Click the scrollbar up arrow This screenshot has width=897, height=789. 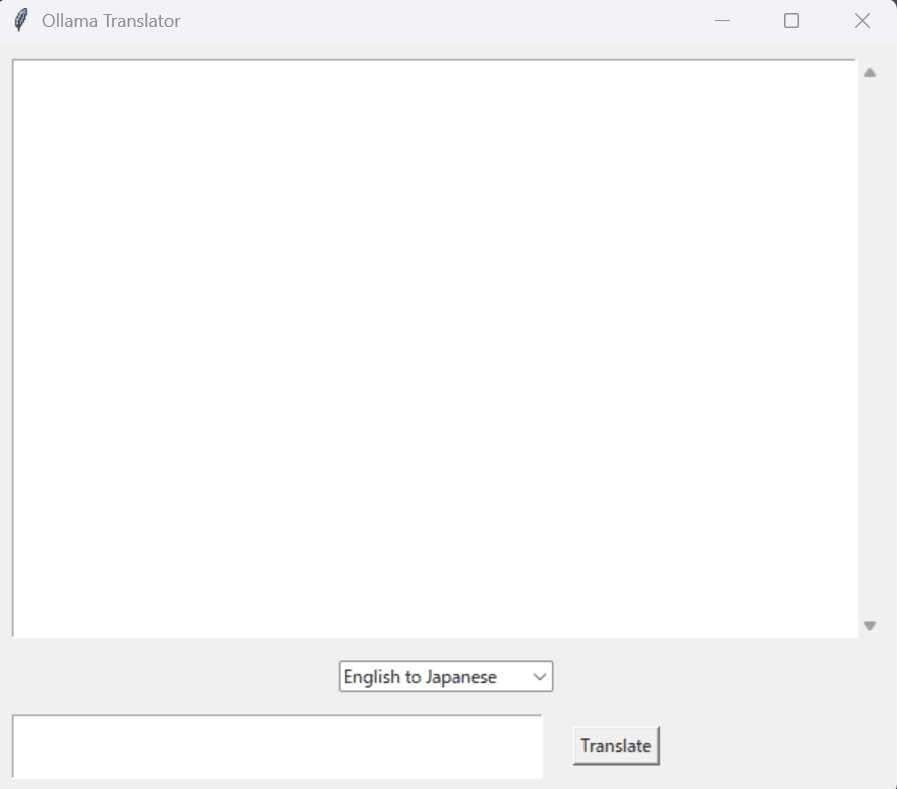870,73
